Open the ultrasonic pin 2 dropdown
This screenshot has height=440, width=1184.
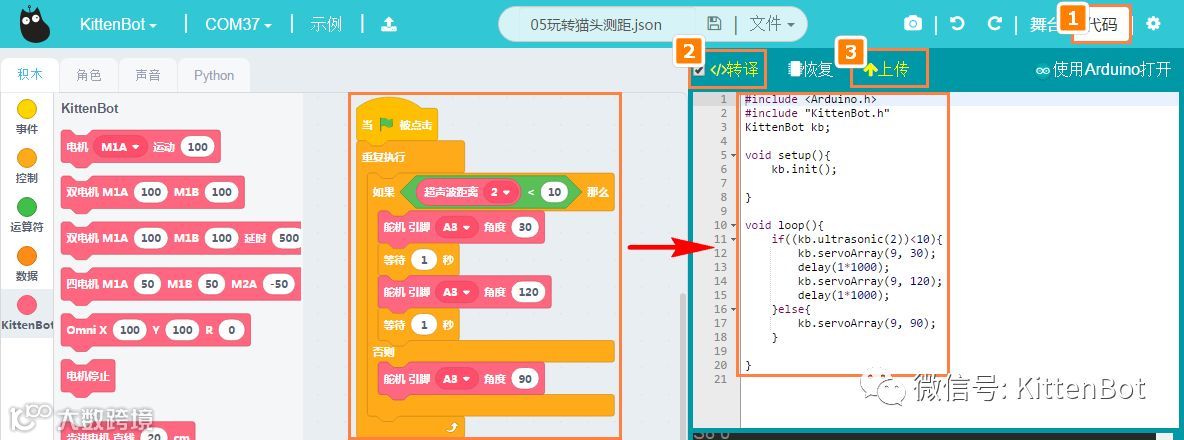pyautogui.click(x=500, y=192)
